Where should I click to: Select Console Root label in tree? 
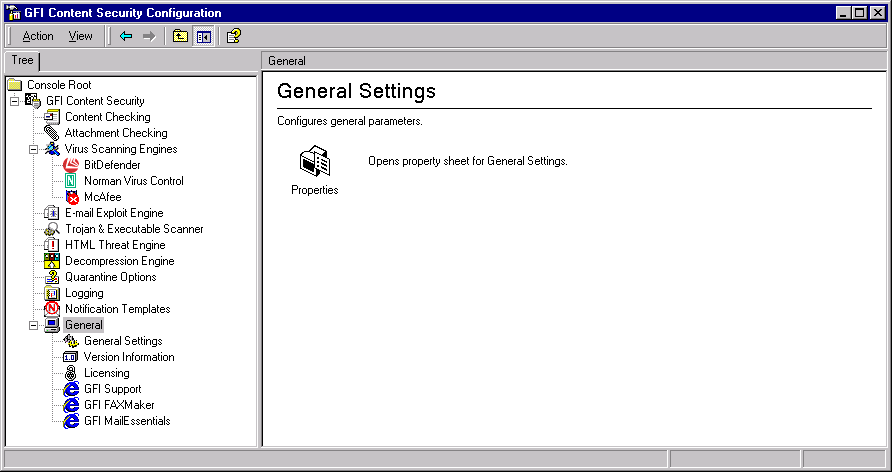[59, 85]
